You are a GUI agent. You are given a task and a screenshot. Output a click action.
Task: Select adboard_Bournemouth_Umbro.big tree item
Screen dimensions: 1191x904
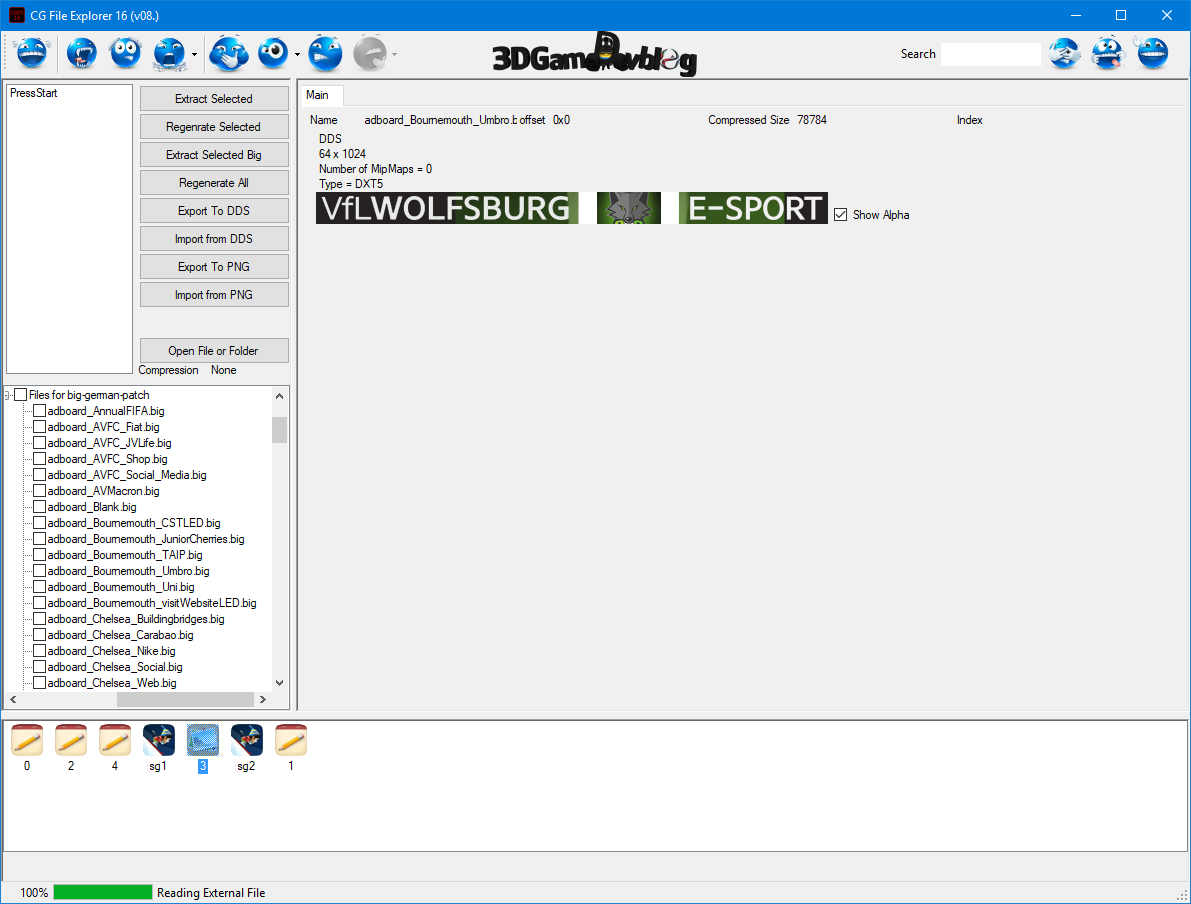(128, 571)
